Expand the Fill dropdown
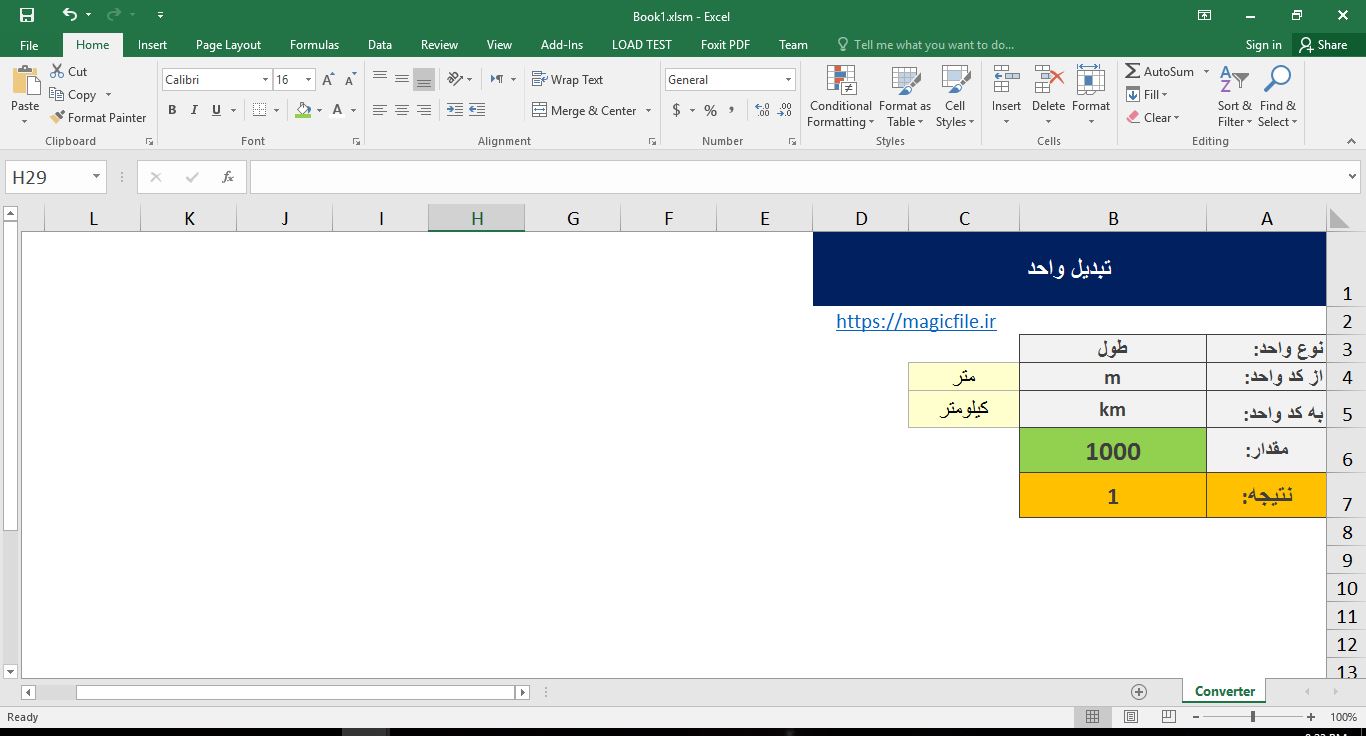 [x=1165, y=95]
